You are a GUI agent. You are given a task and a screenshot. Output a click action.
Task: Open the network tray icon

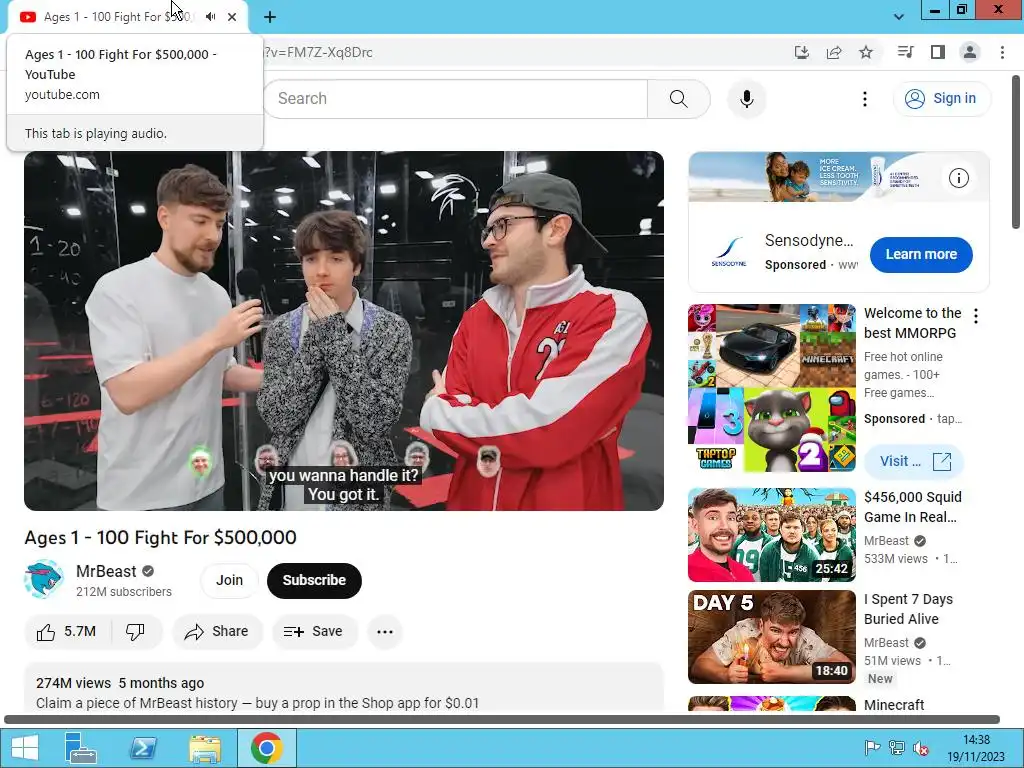[897, 748]
